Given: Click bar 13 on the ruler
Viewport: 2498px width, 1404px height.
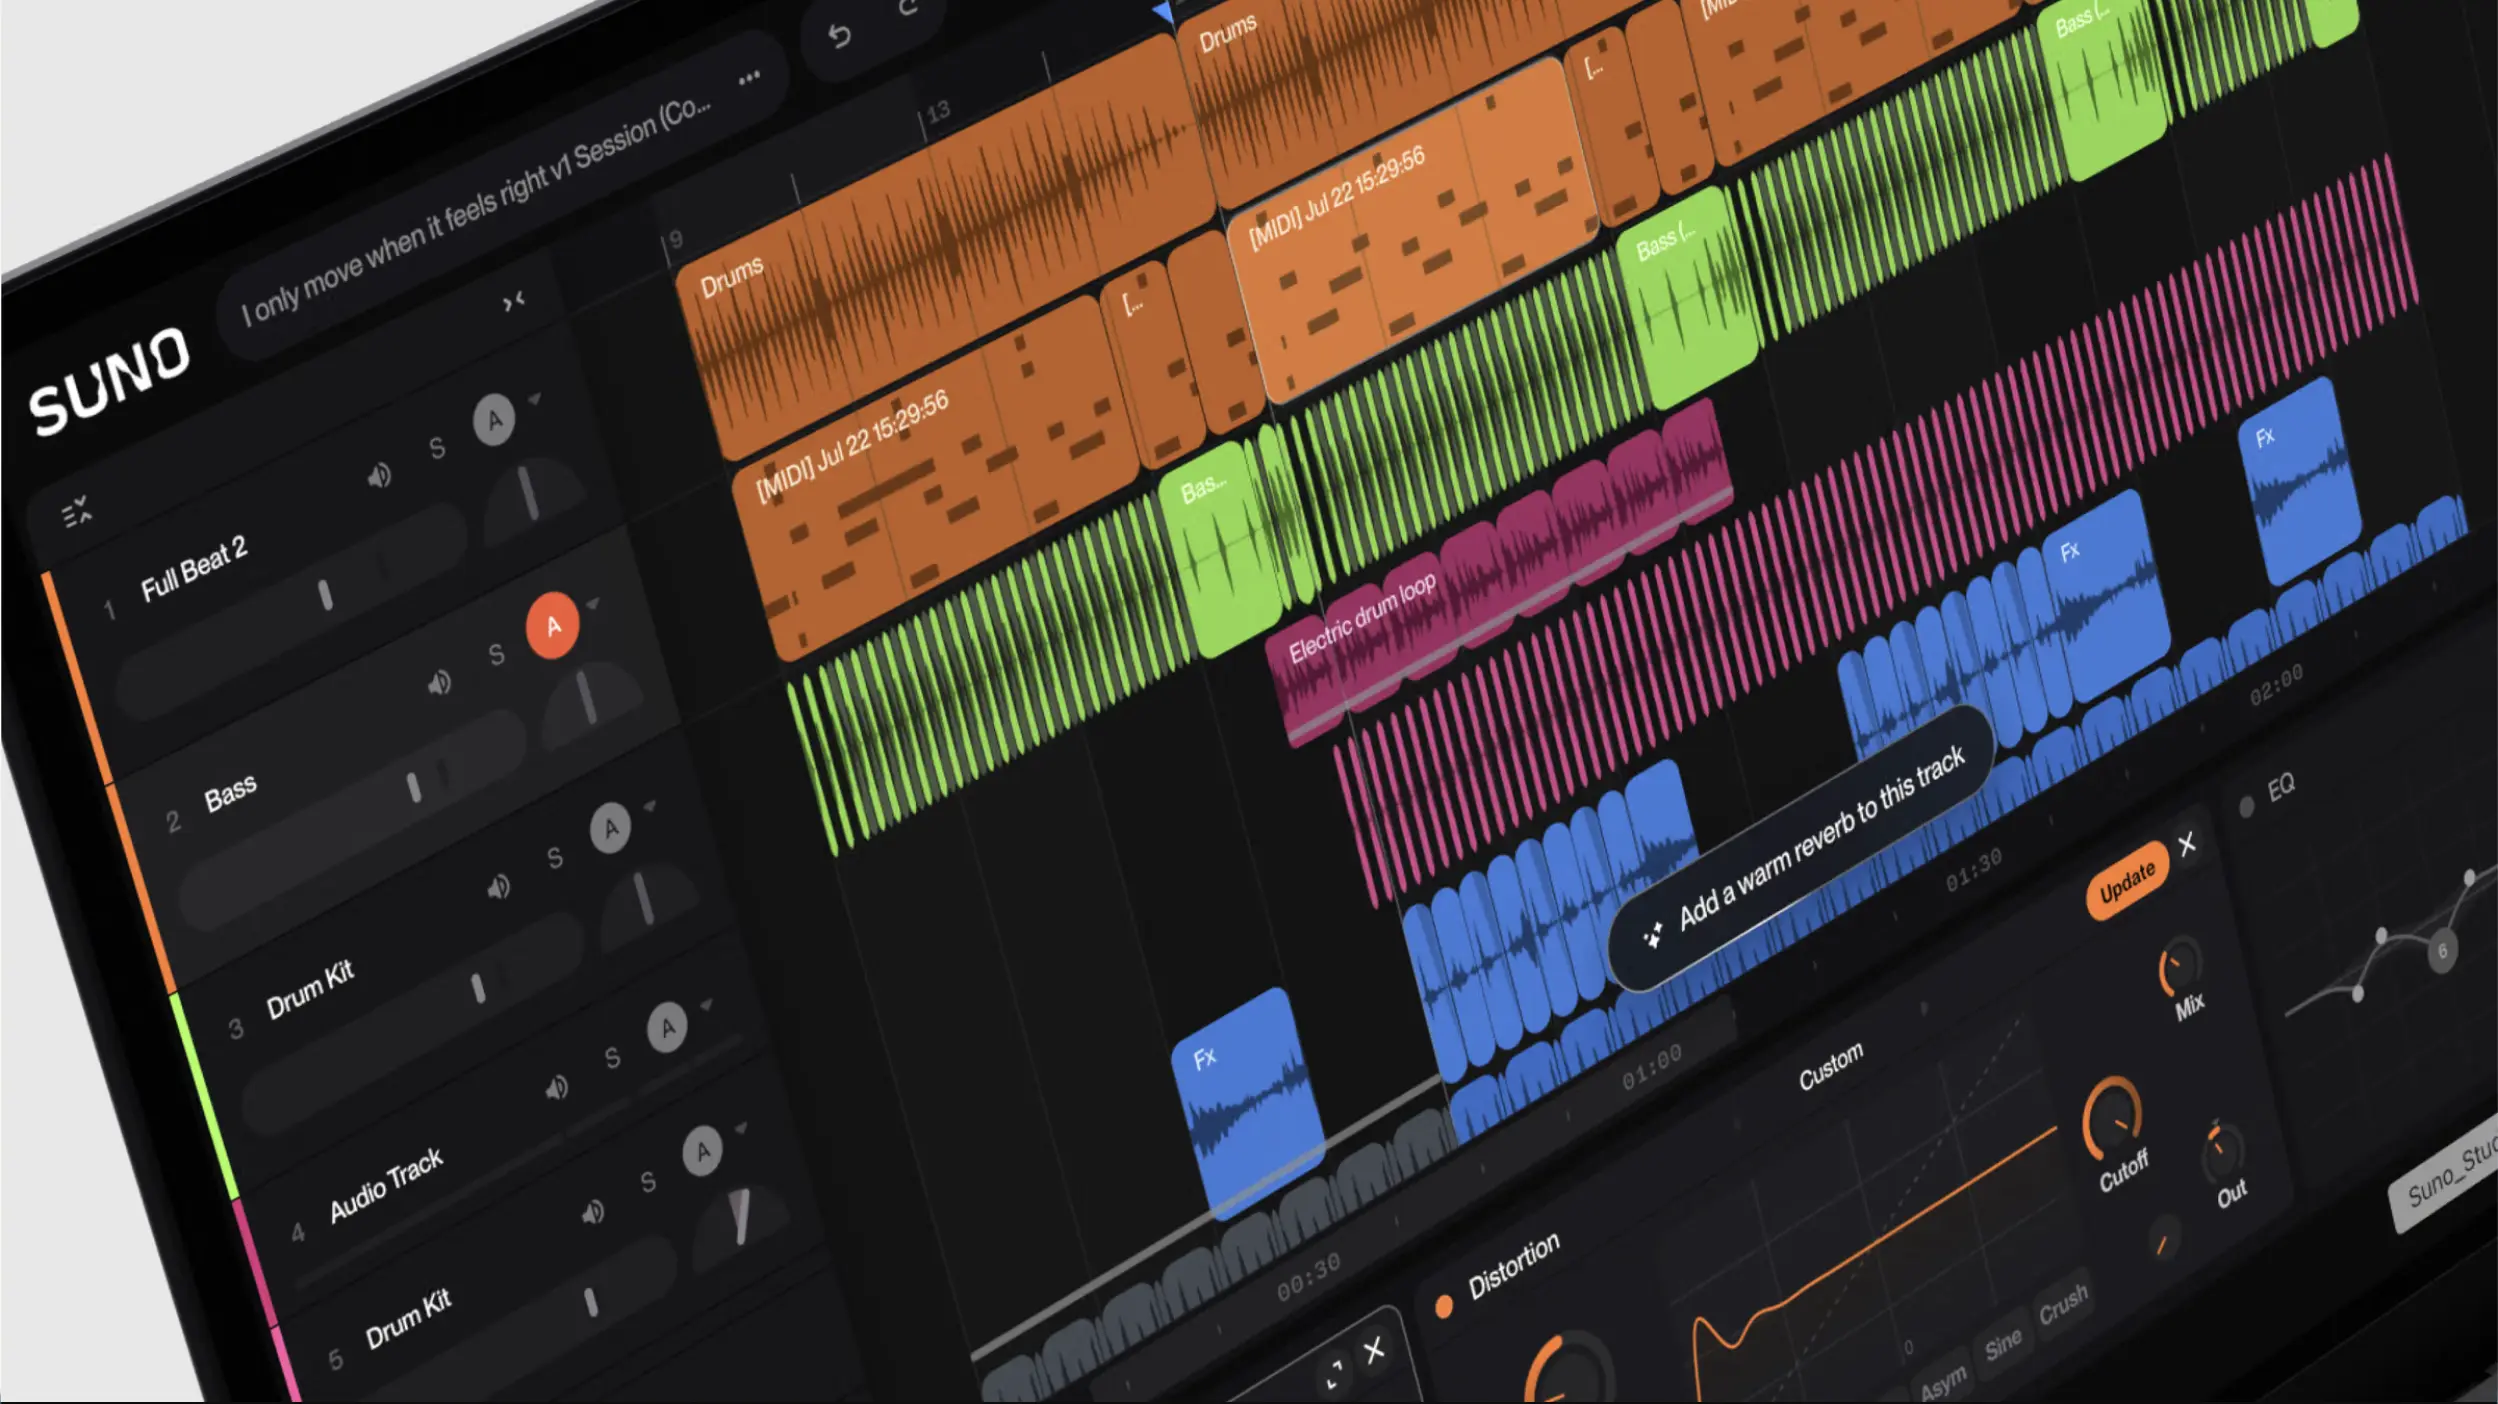Looking at the screenshot, I should click(938, 111).
